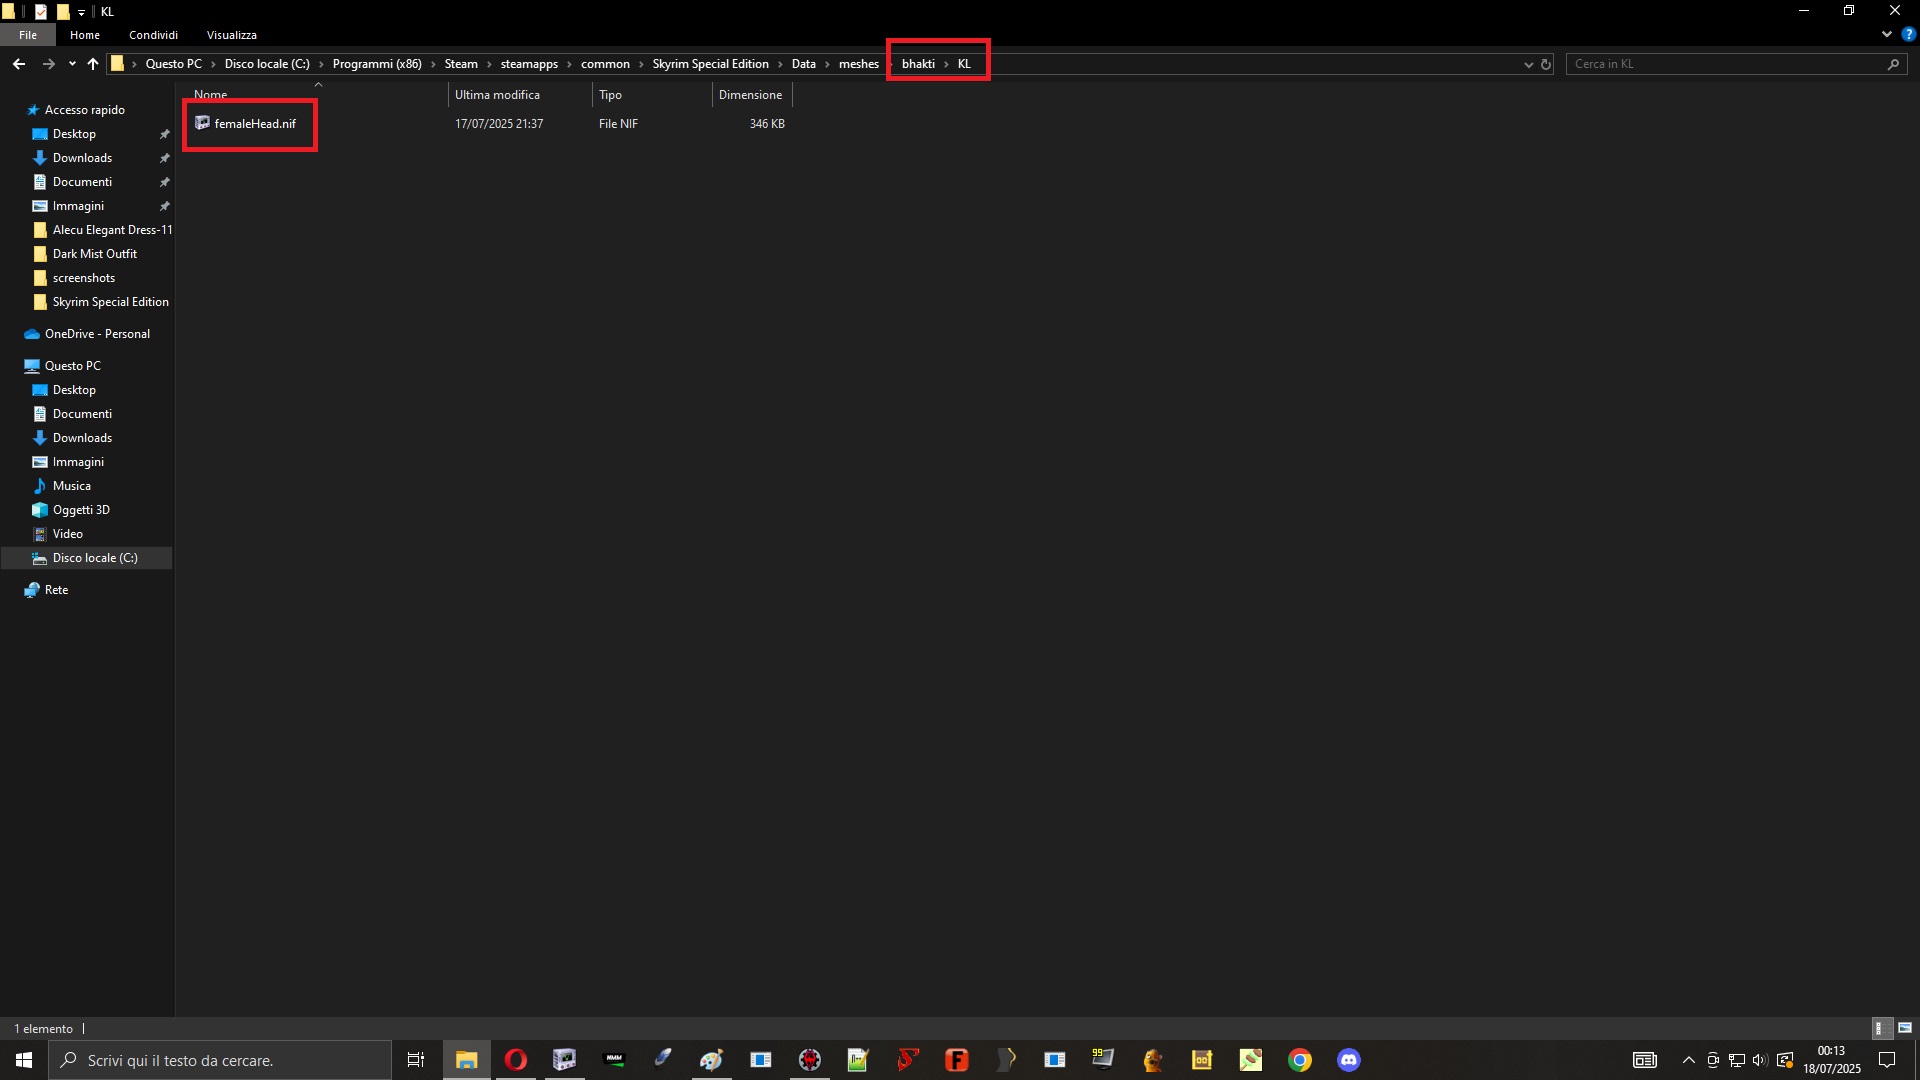Refresh the KL folder view
The height and width of the screenshot is (1080, 1920).
coord(1545,64)
